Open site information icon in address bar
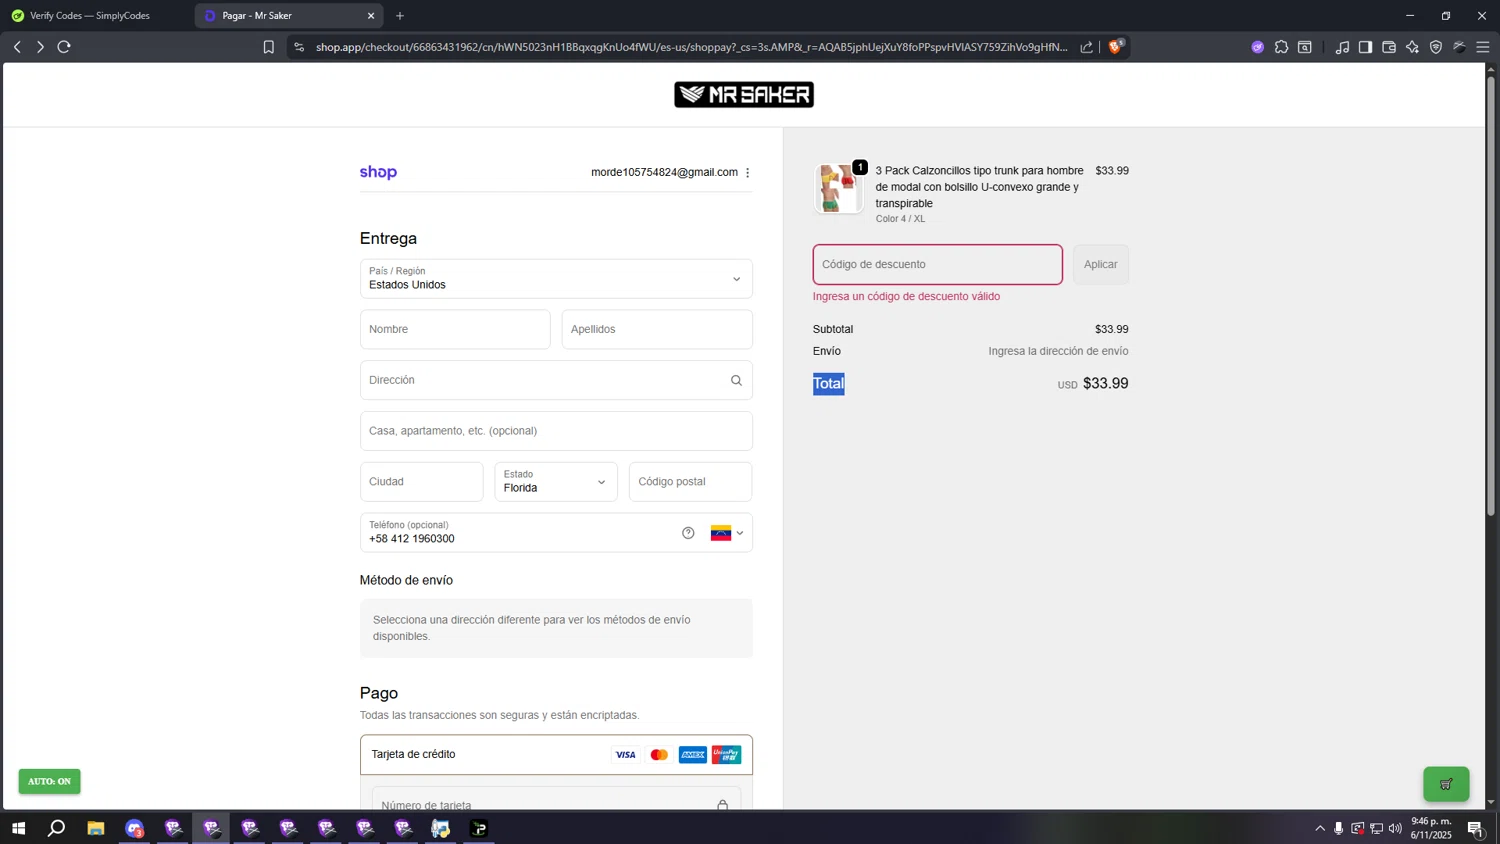 click(299, 47)
